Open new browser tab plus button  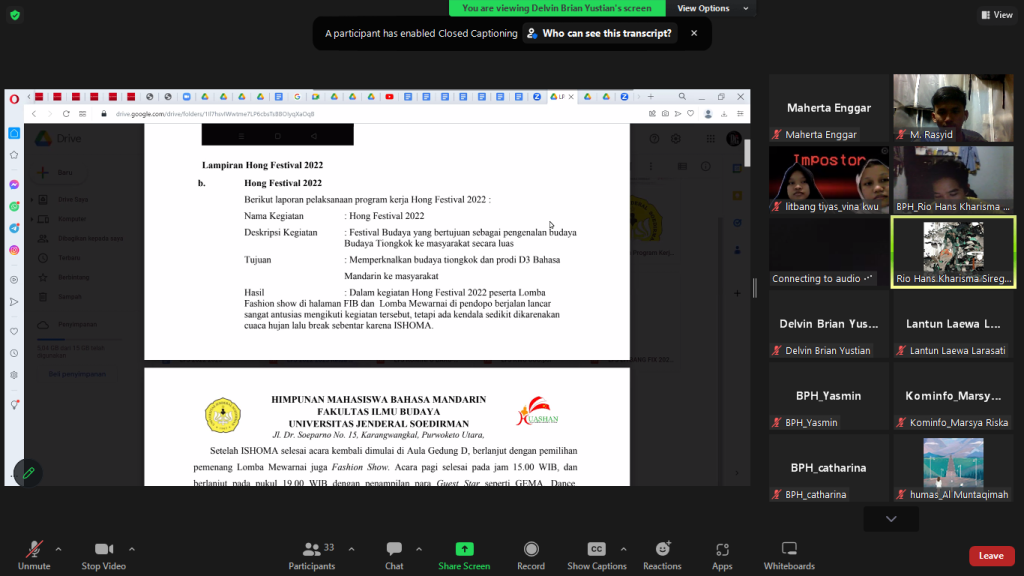click(650, 97)
